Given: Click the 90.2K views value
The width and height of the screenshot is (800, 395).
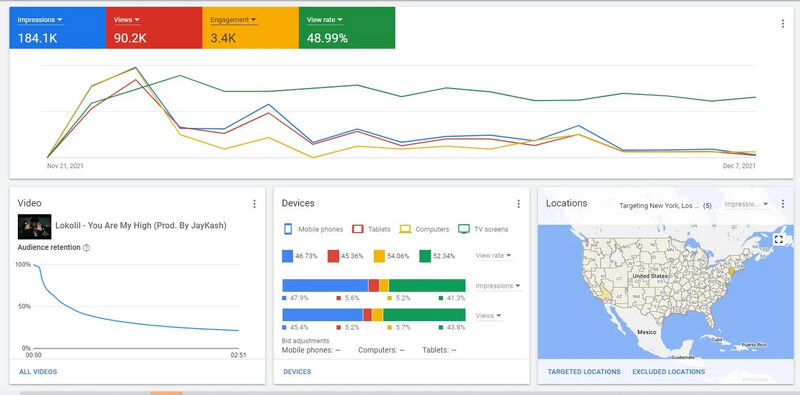Looking at the screenshot, I should 130,38.
